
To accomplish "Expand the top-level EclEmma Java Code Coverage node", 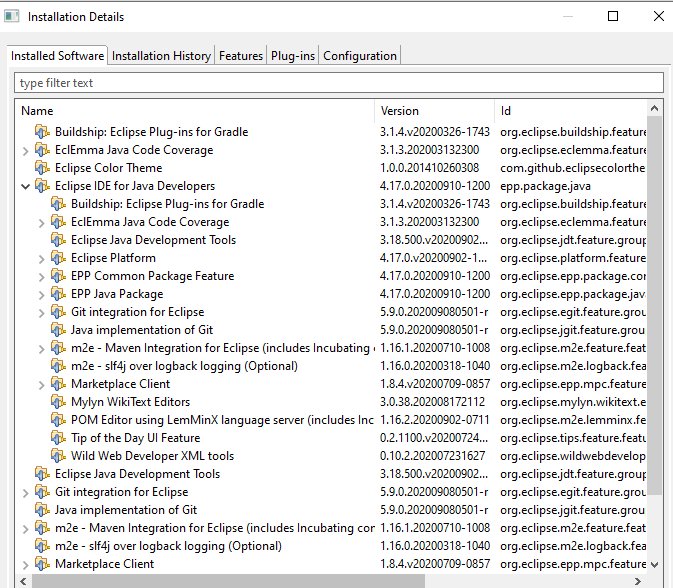I will click(26, 151).
